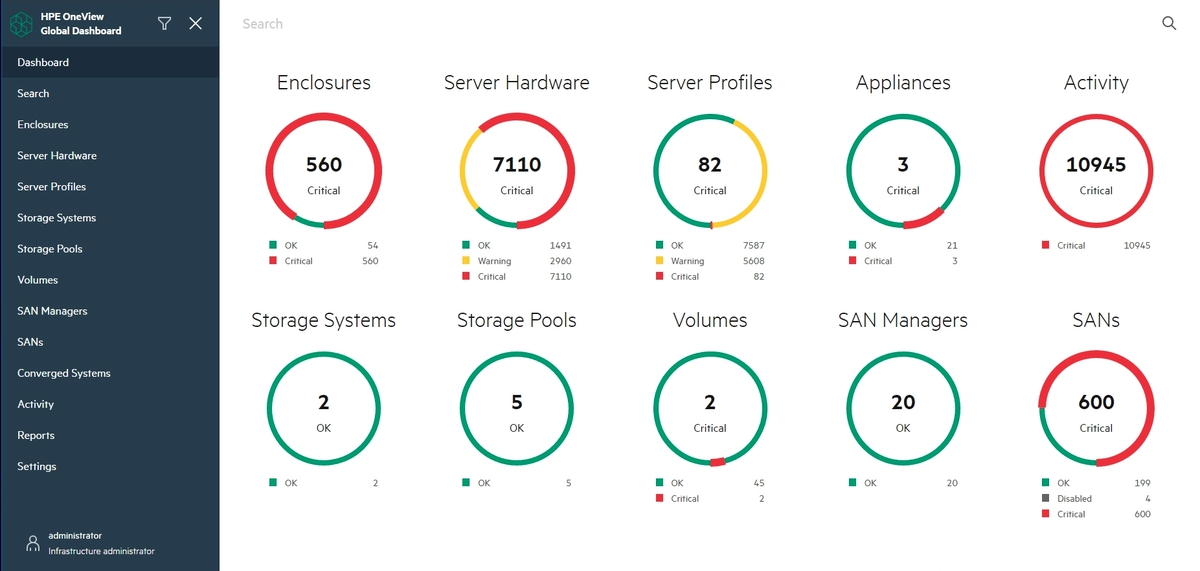Click the Enclosures 560 Critical donut chart
Viewport: 1200px width, 571px height.
324,171
